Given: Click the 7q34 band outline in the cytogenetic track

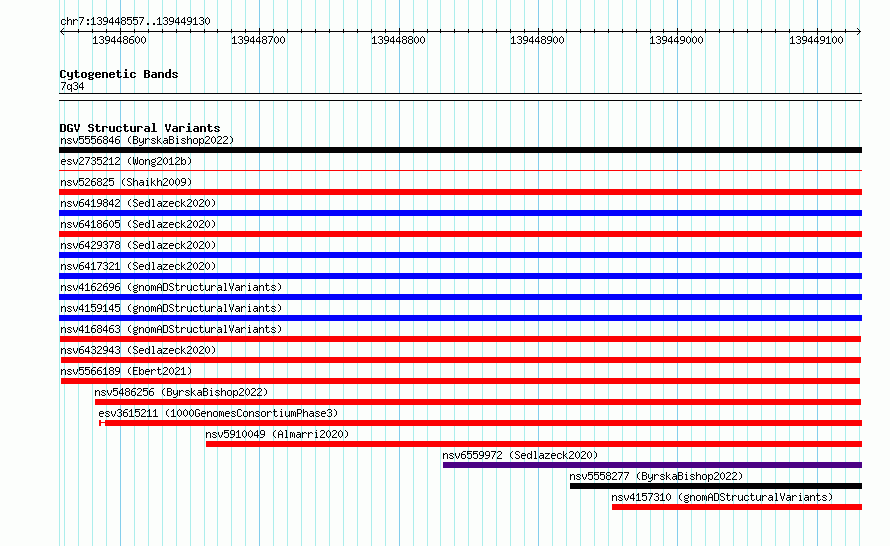Looking at the screenshot, I should pyautogui.click(x=460, y=97).
